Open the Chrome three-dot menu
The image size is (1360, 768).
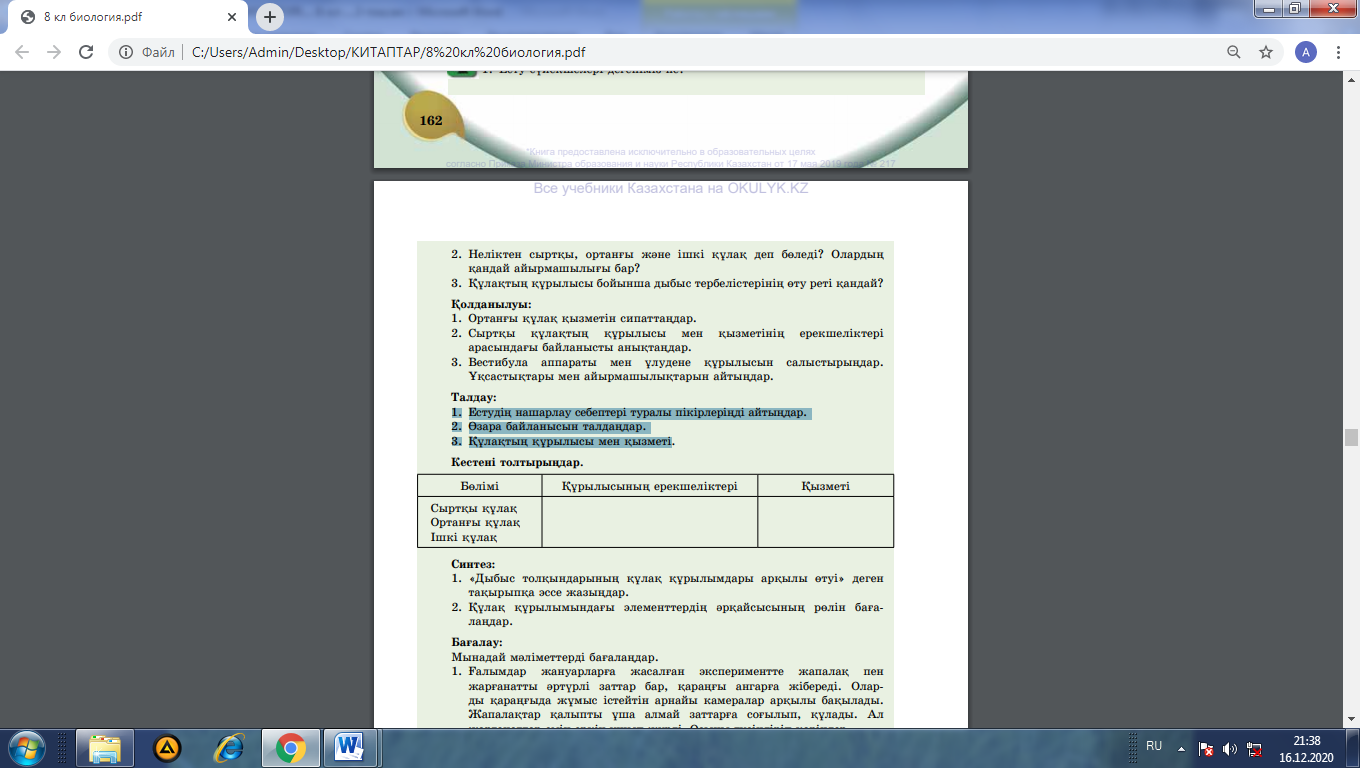(1338, 52)
